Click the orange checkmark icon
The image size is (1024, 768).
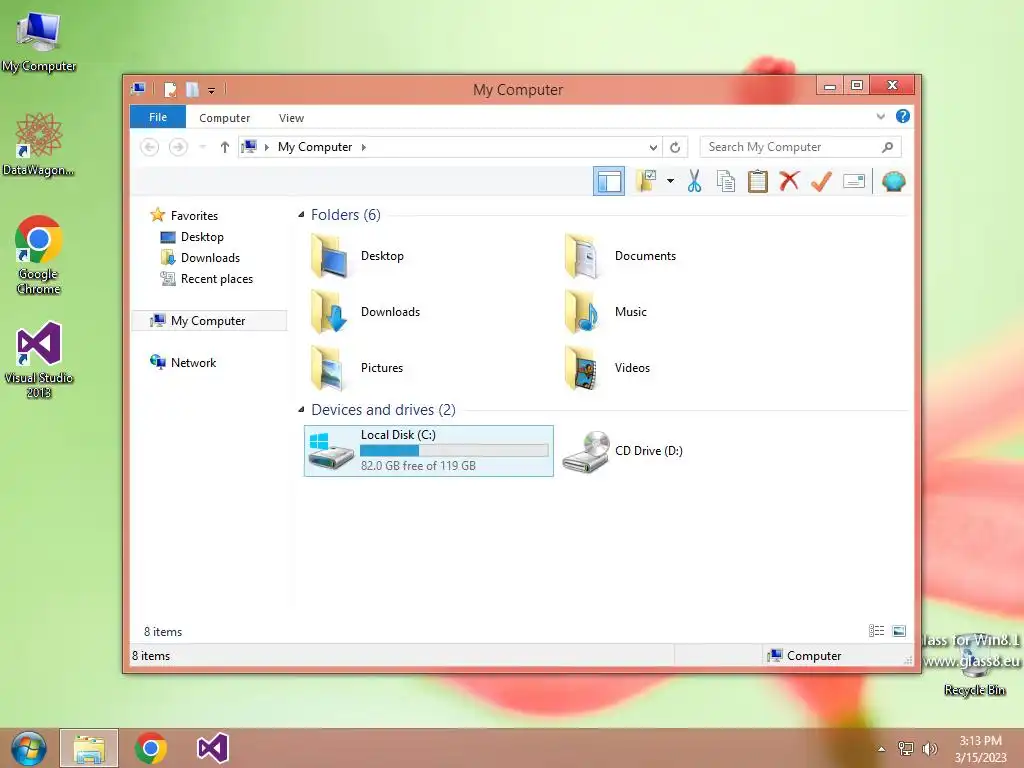pyautogui.click(x=821, y=181)
